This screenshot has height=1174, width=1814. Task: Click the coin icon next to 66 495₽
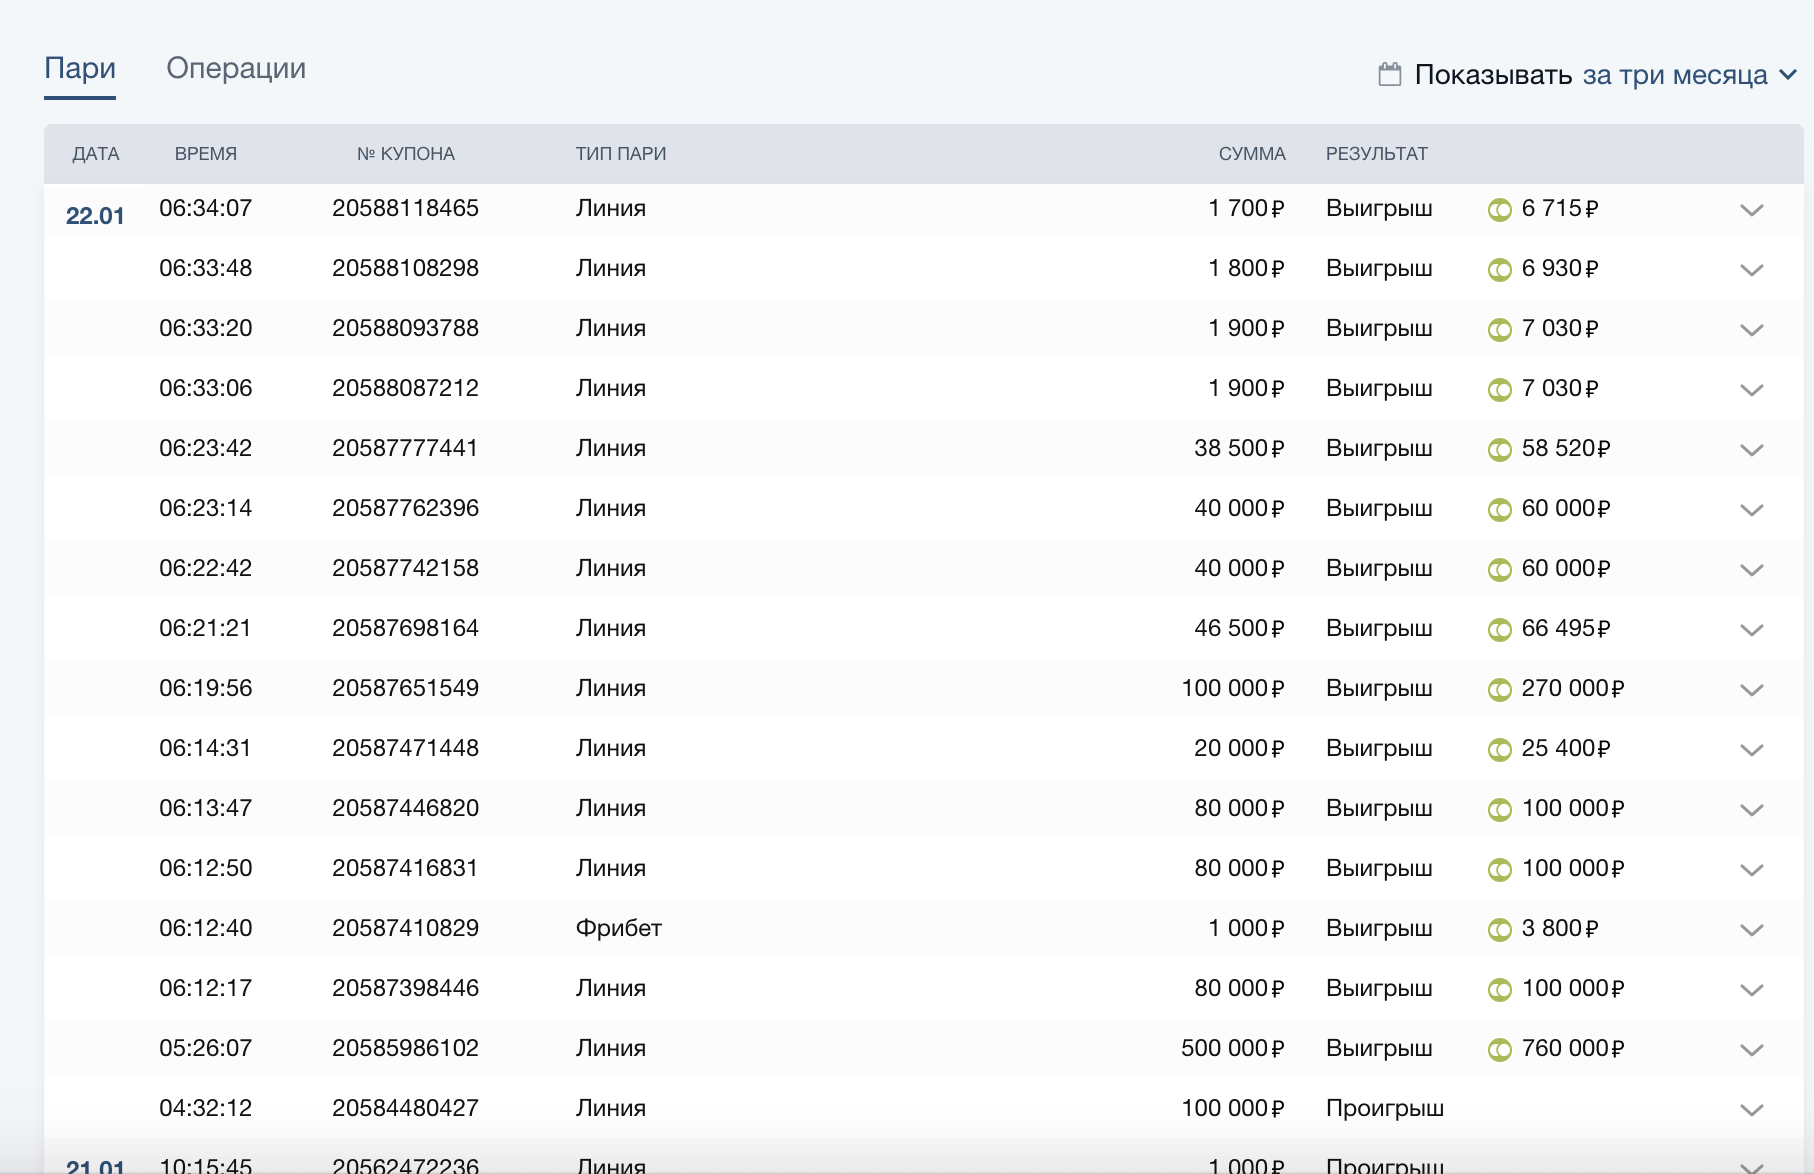(x=1499, y=630)
